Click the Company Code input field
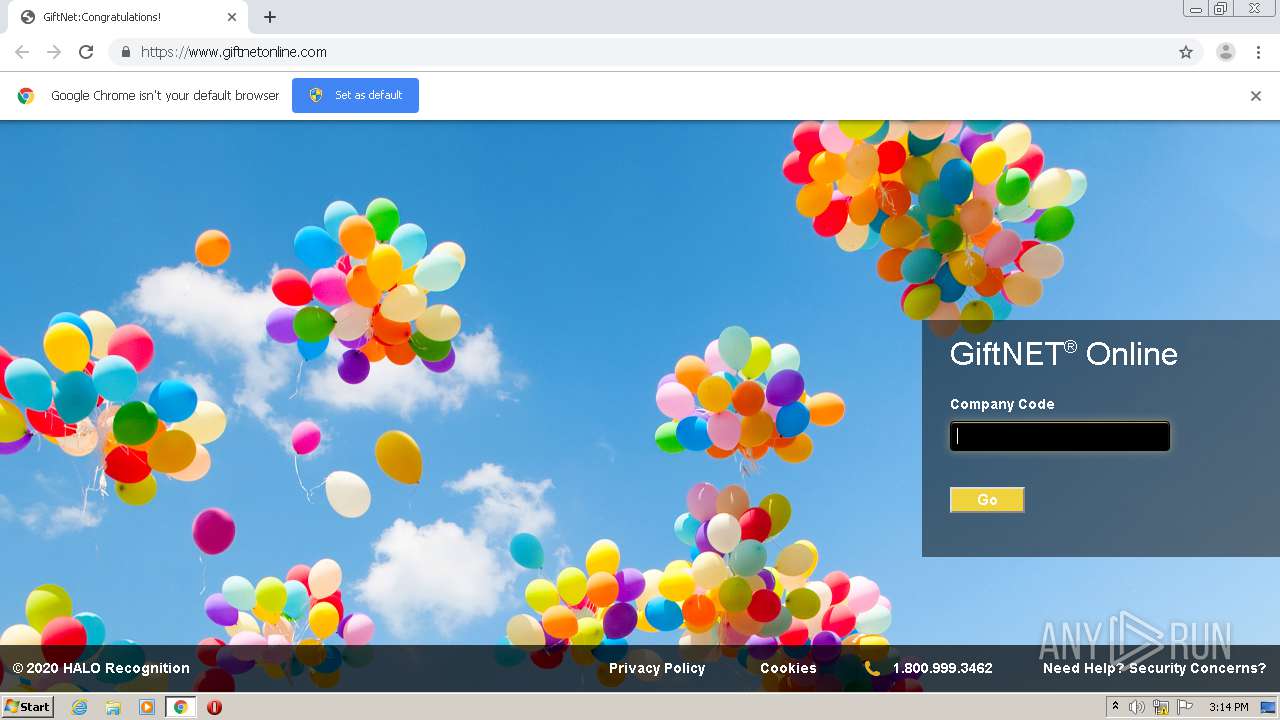 click(x=1060, y=436)
